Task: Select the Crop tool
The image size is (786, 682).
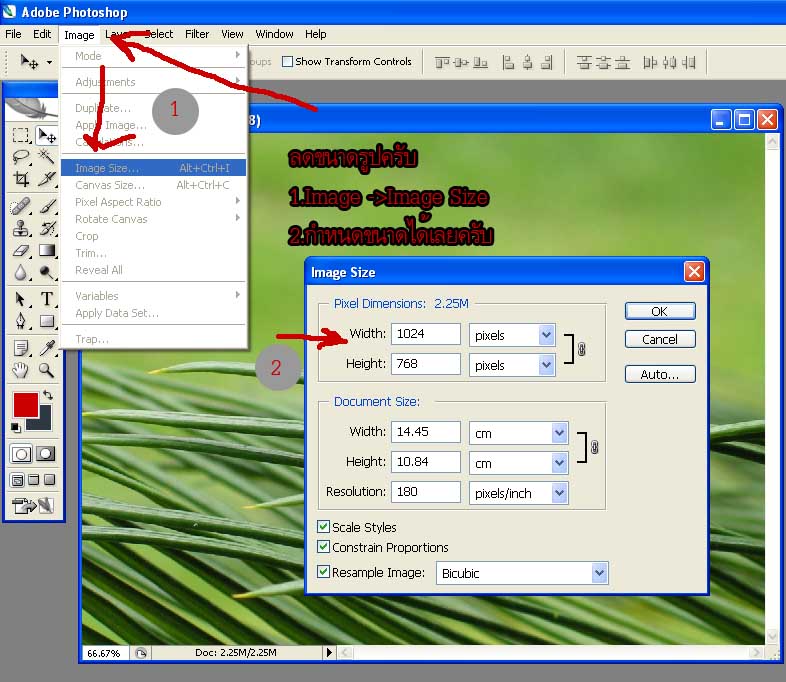Action: point(21,179)
